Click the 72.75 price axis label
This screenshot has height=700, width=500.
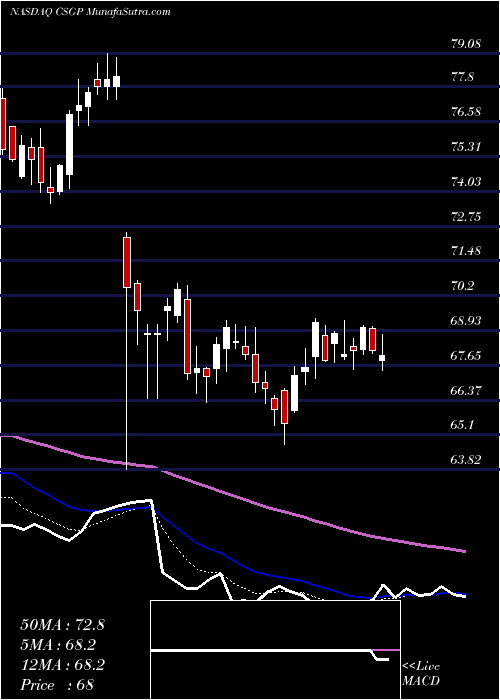coord(465,217)
